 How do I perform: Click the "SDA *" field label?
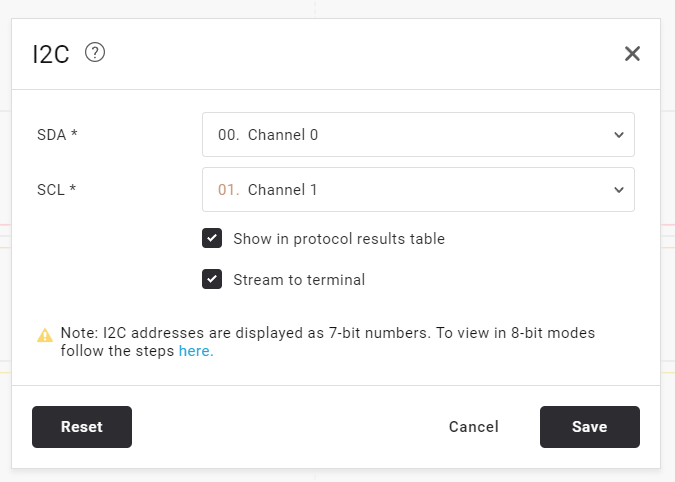click(58, 135)
